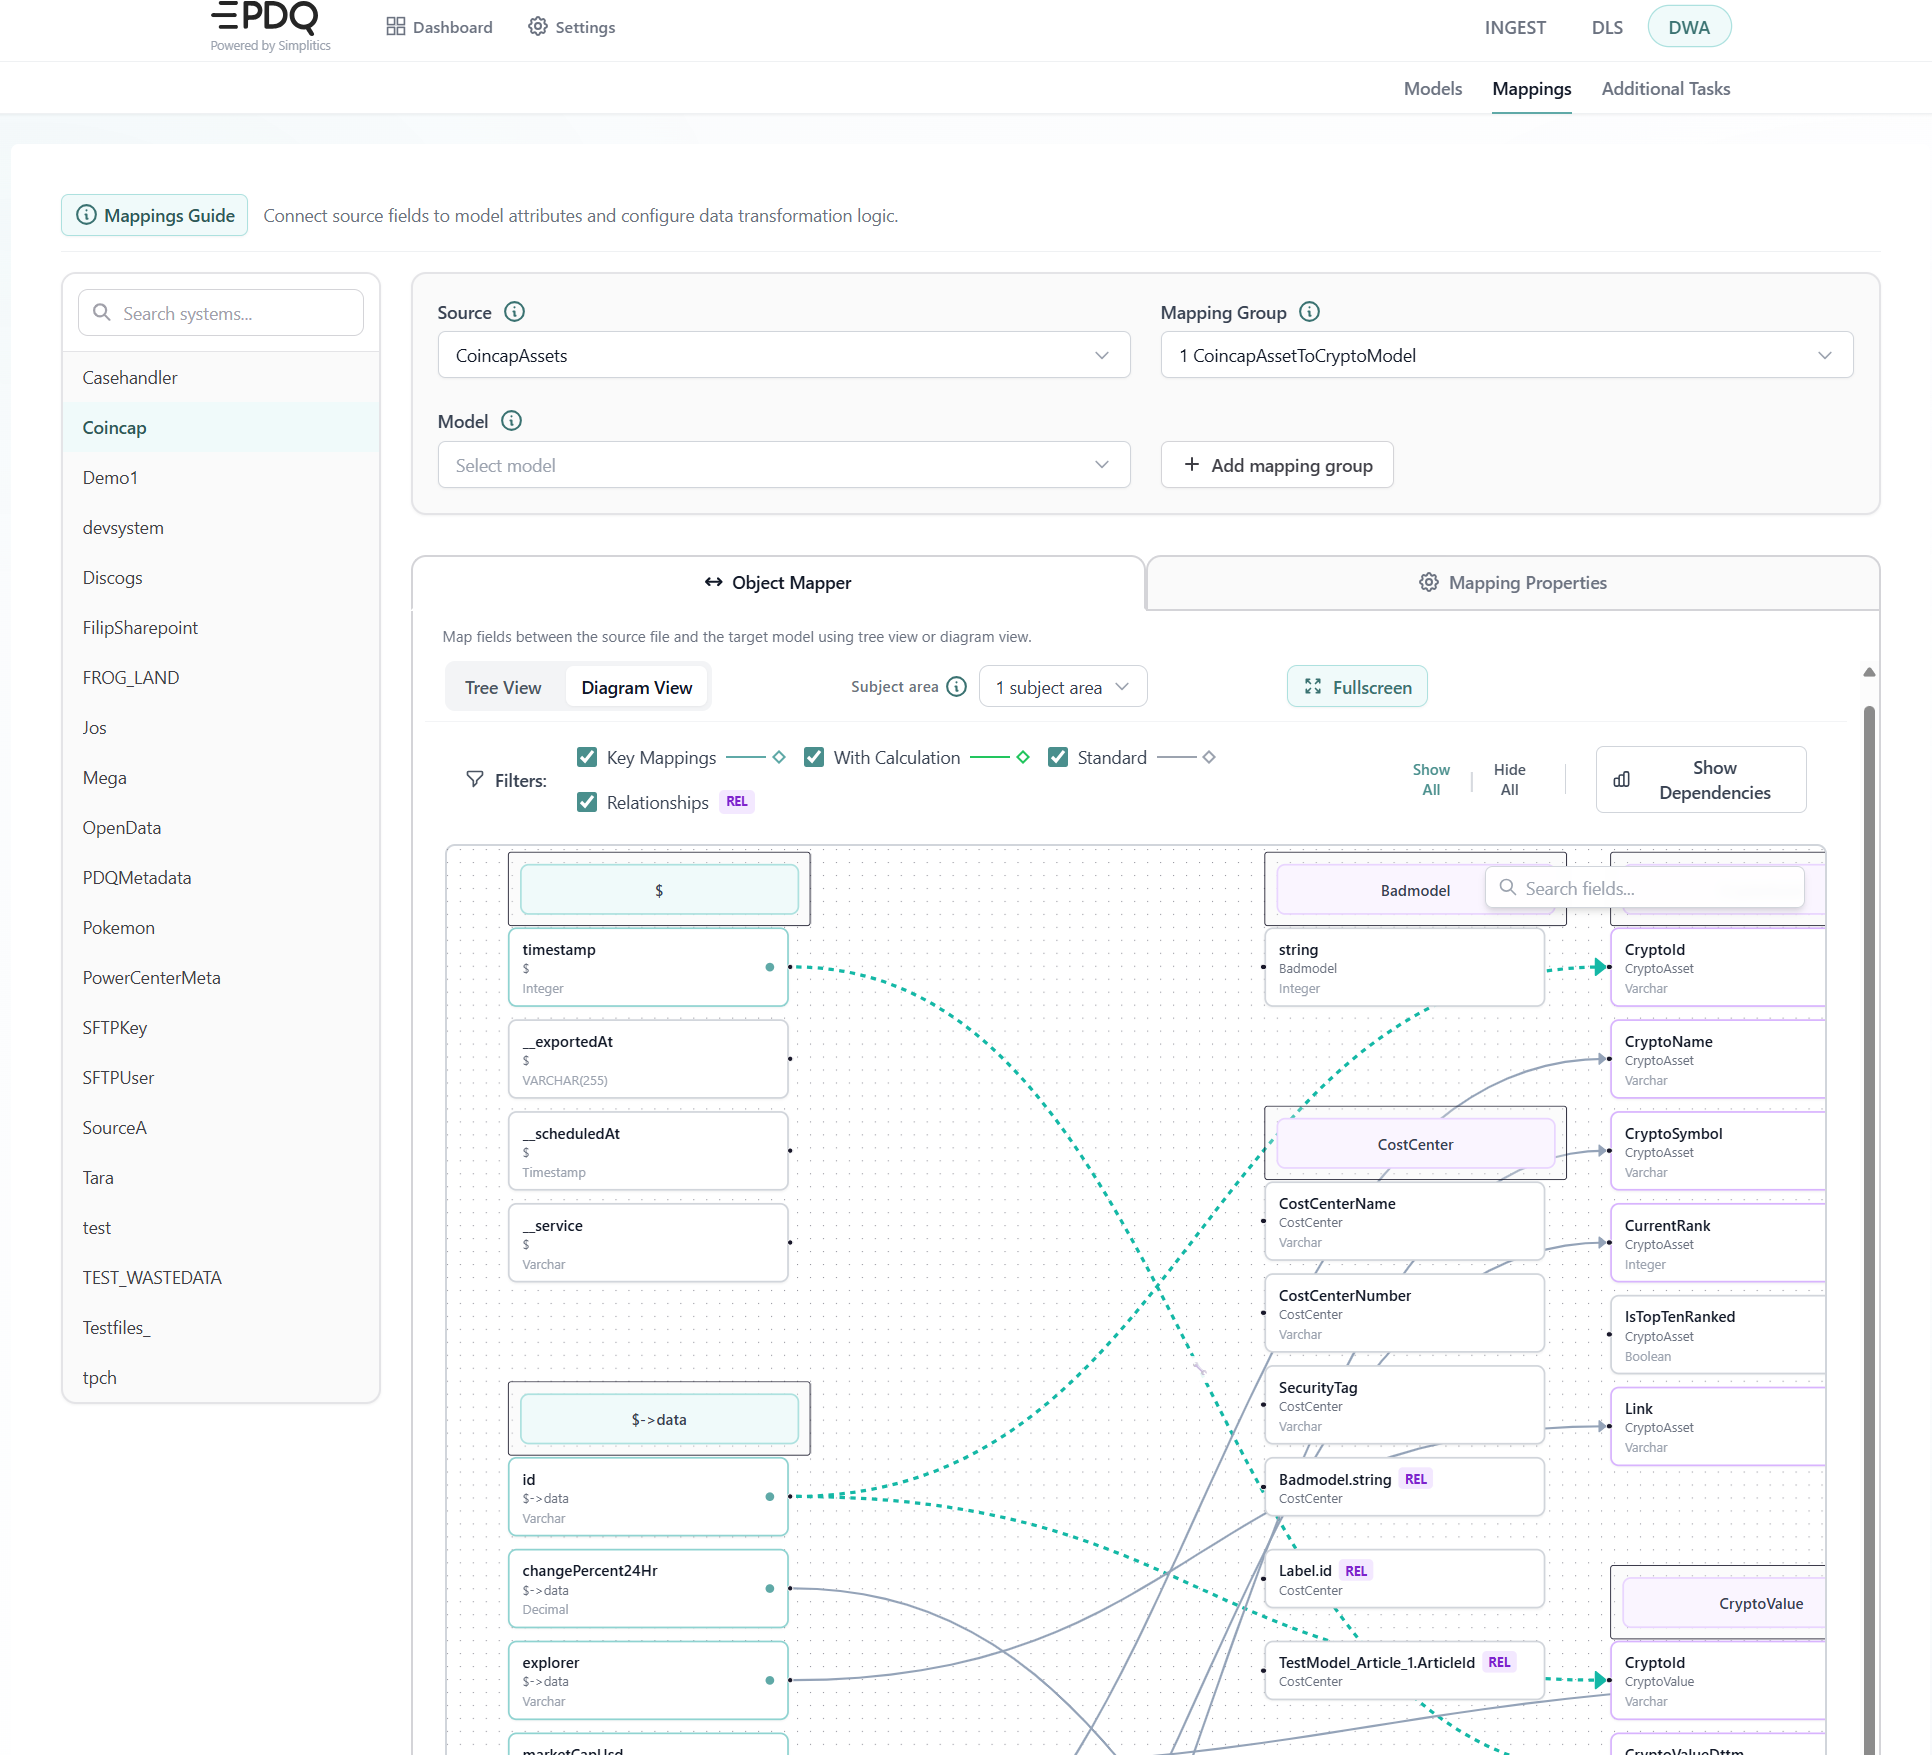Toggle the Relationships checkbox

click(x=587, y=802)
